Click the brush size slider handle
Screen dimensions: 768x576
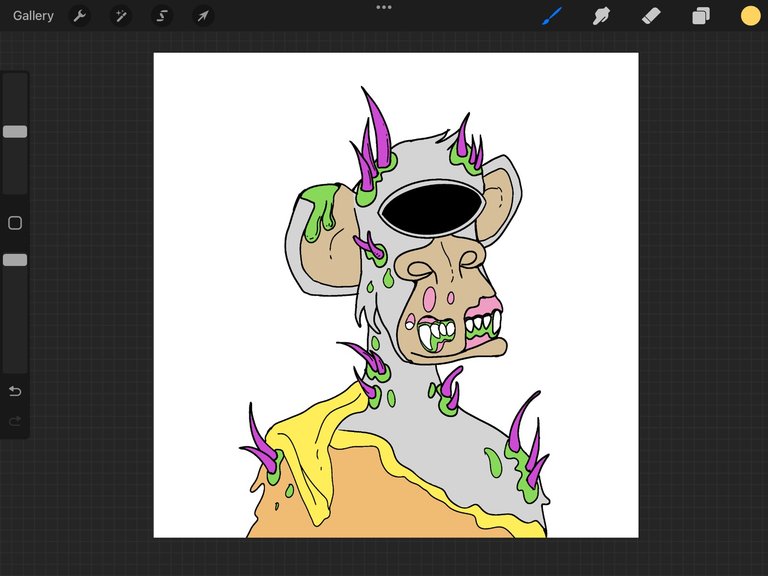pos(15,131)
